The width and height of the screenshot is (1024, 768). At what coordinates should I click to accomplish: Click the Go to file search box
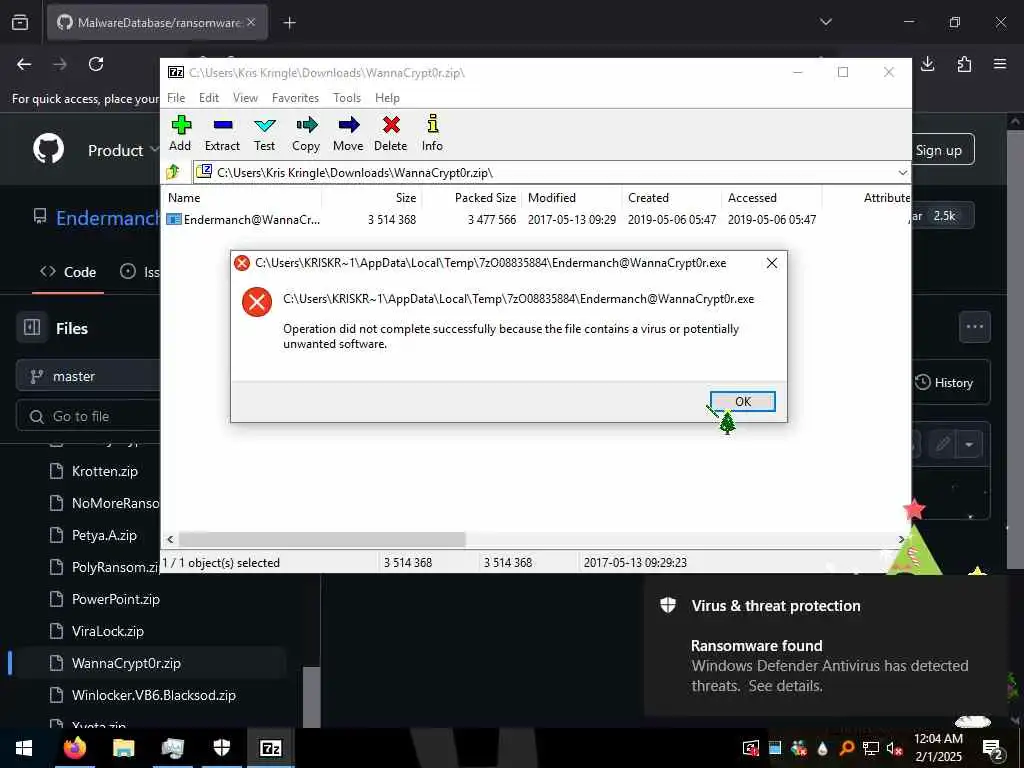tap(88, 416)
